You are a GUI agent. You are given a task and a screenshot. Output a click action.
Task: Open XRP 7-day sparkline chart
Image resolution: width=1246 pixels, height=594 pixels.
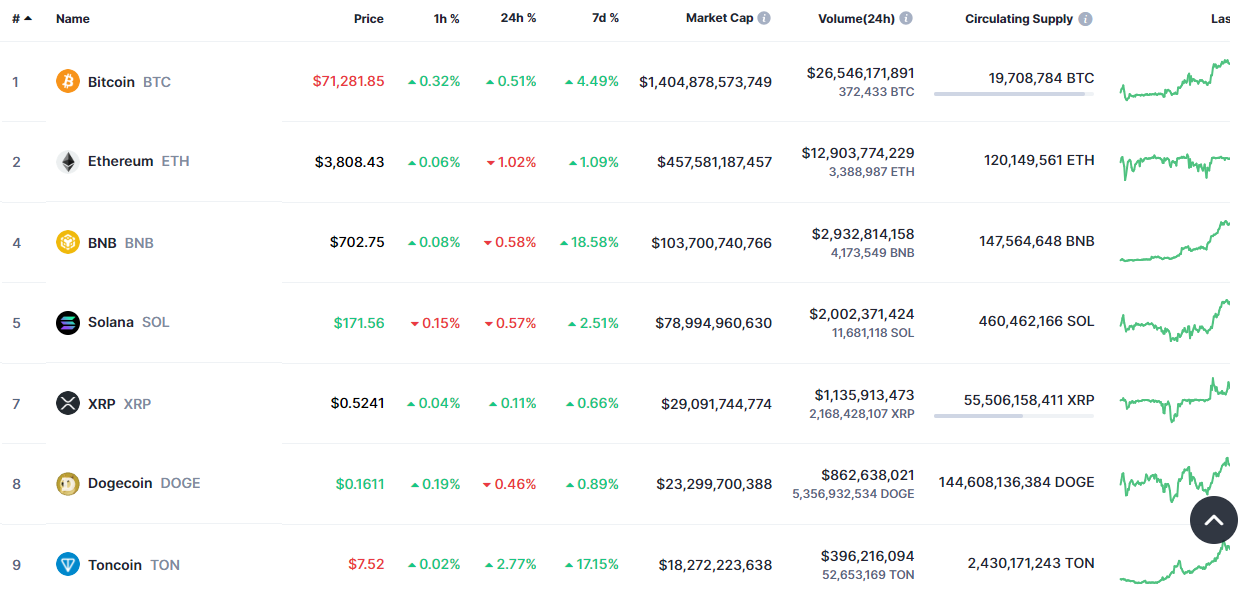point(1176,400)
